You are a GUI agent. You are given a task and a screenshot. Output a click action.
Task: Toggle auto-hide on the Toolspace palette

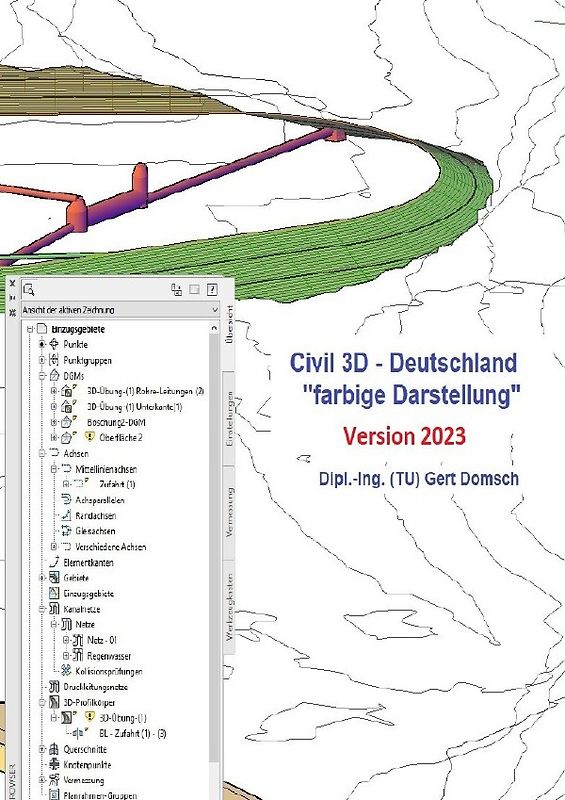coord(12,298)
